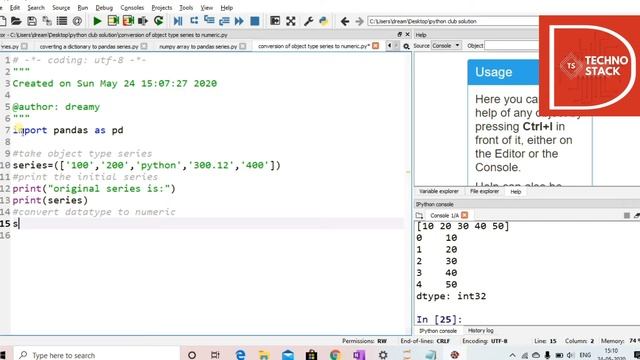The width and height of the screenshot is (640, 360).
Task: Switch to the File explorer tab
Action: [484, 191]
